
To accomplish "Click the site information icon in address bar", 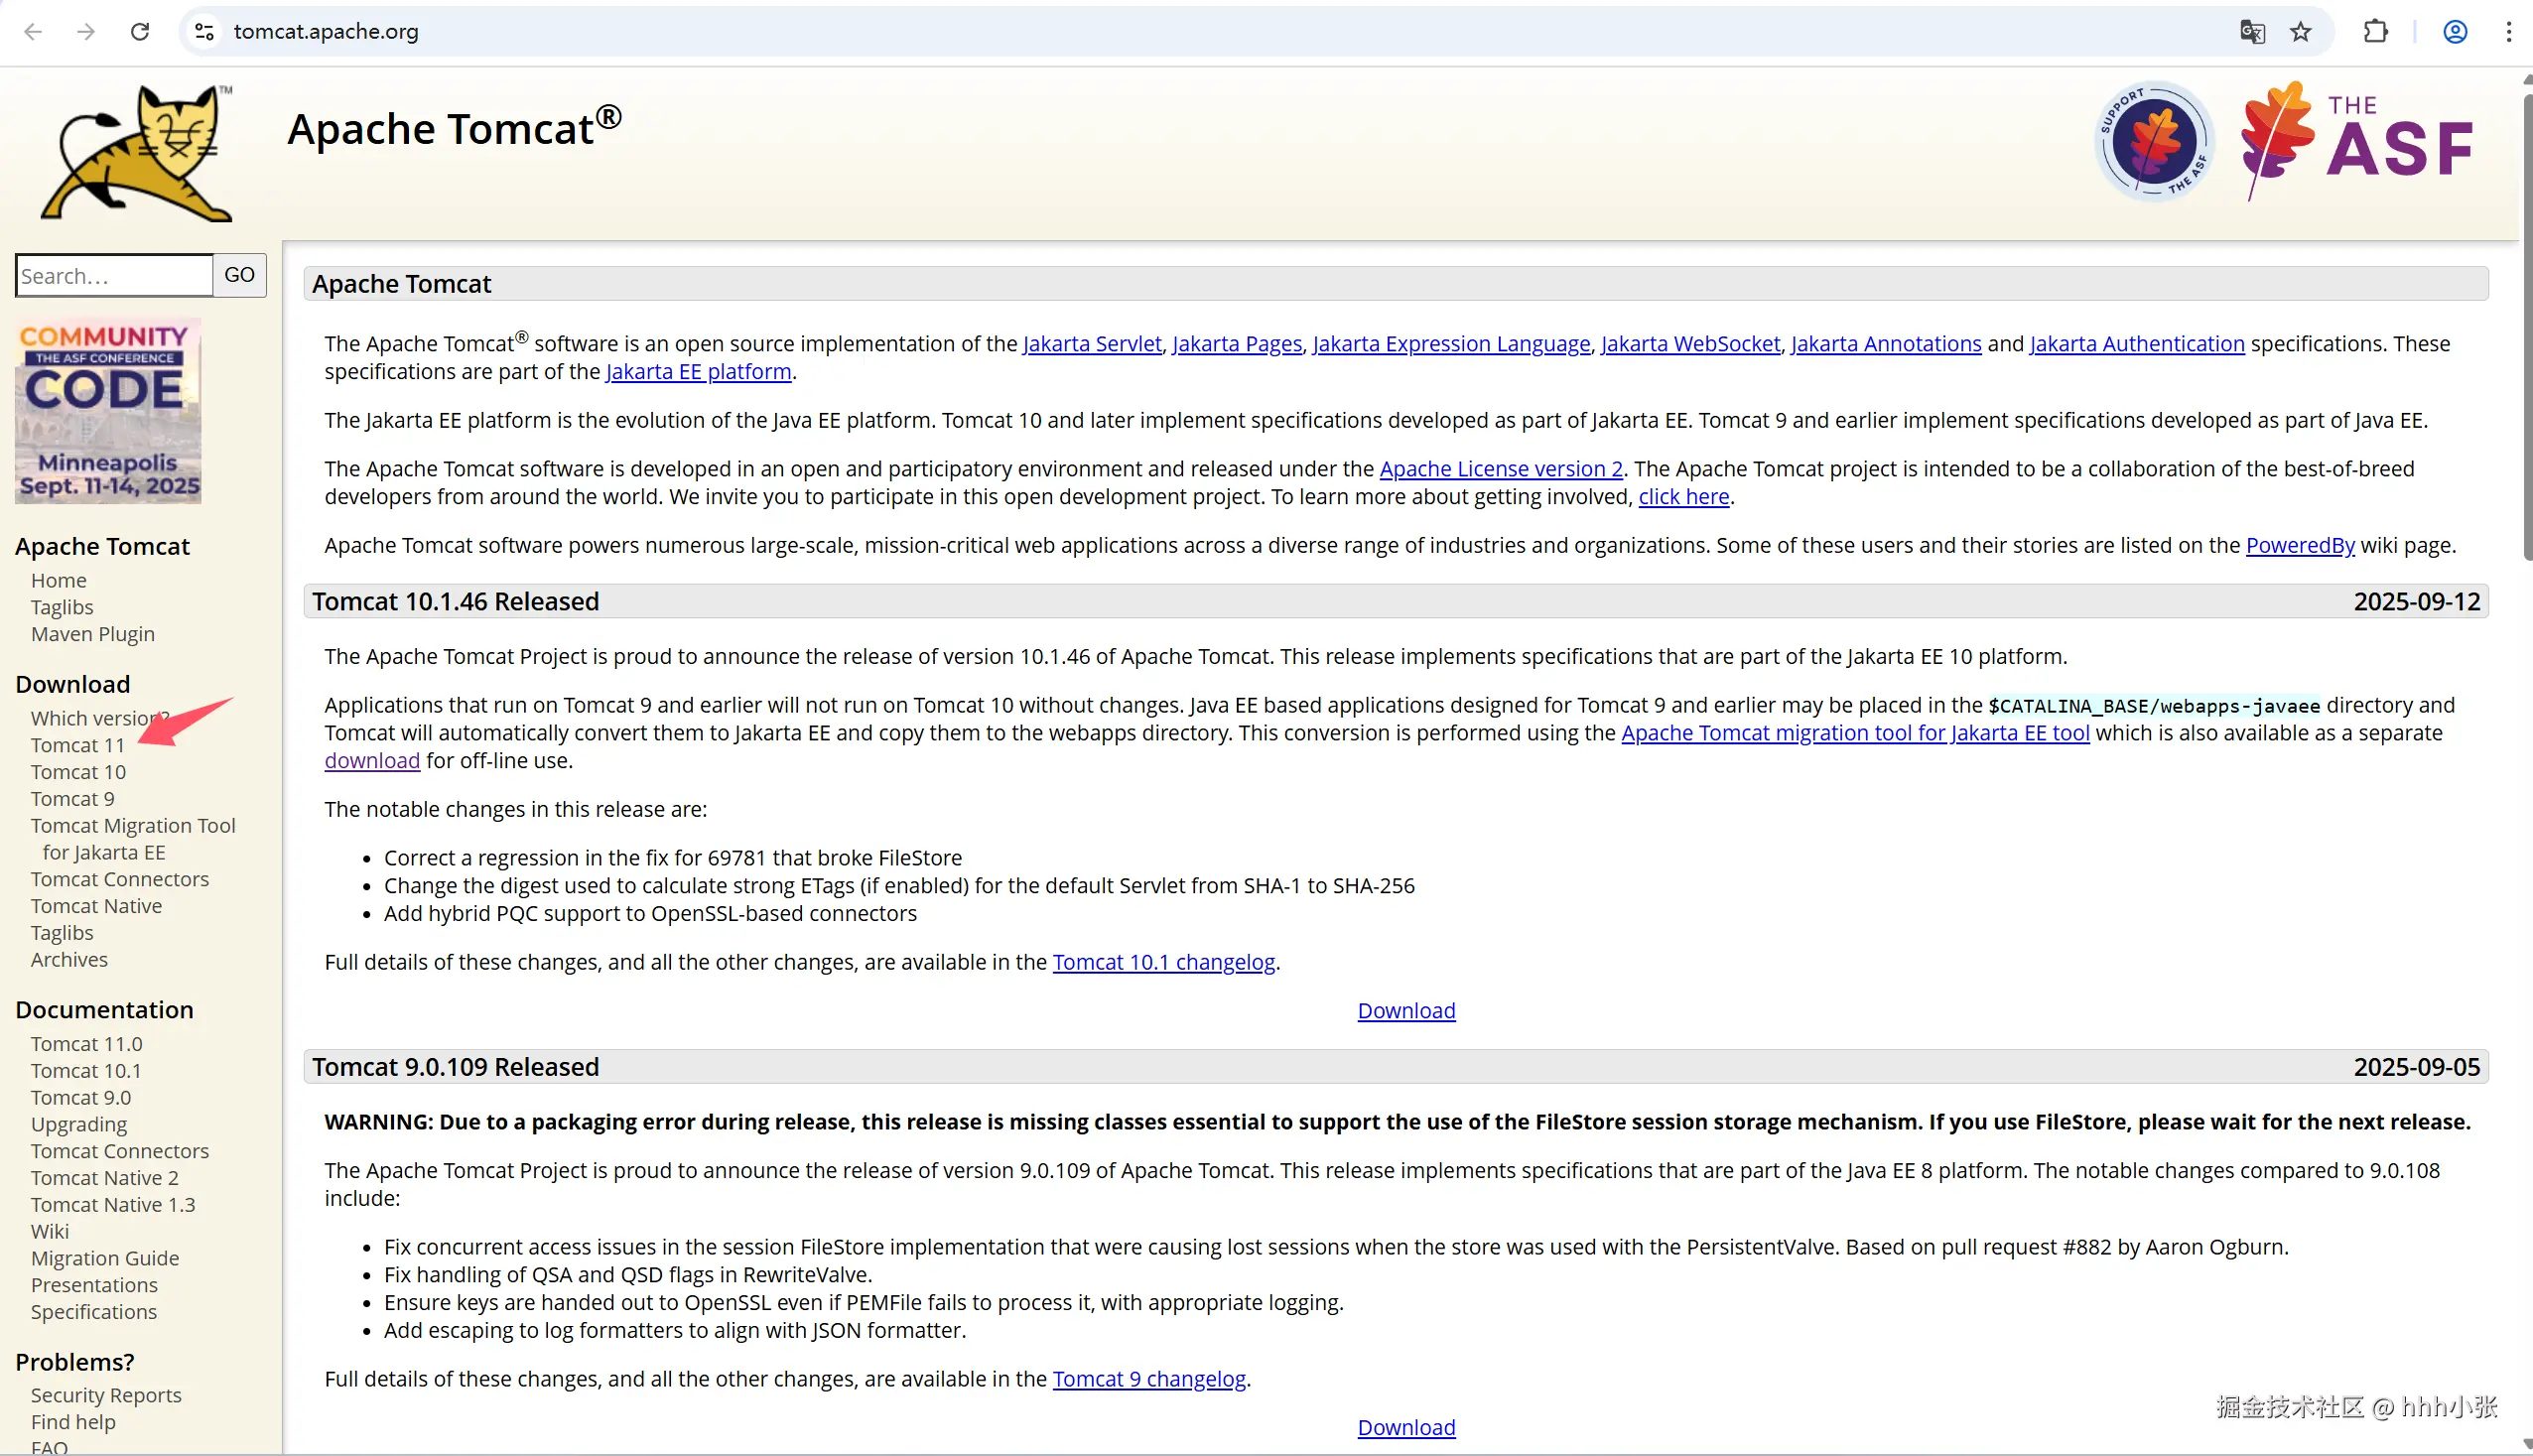I will (204, 31).
